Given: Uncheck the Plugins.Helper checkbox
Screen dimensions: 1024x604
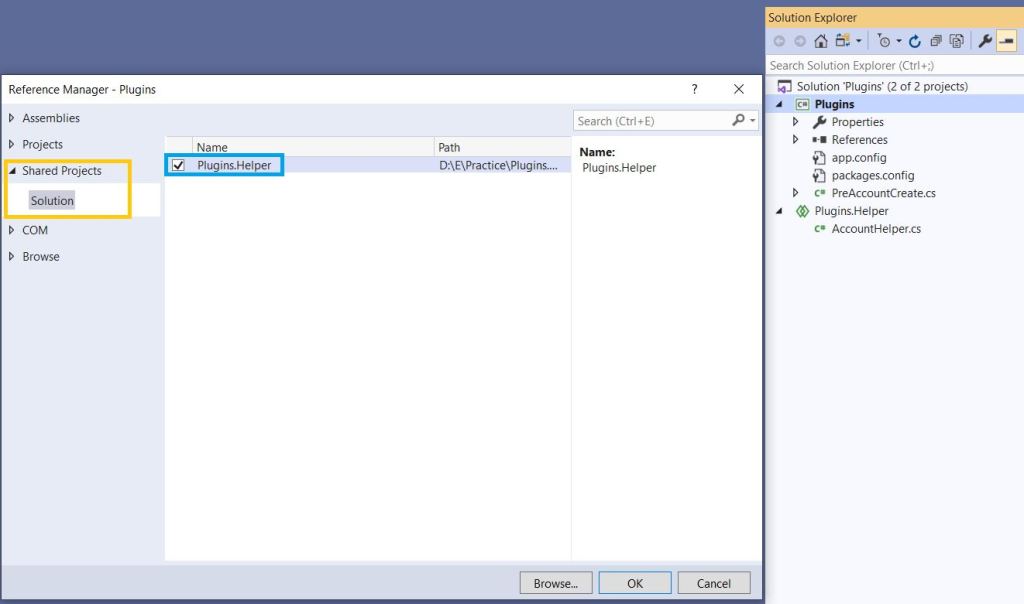Looking at the screenshot, I should click(x=179, y=165).
